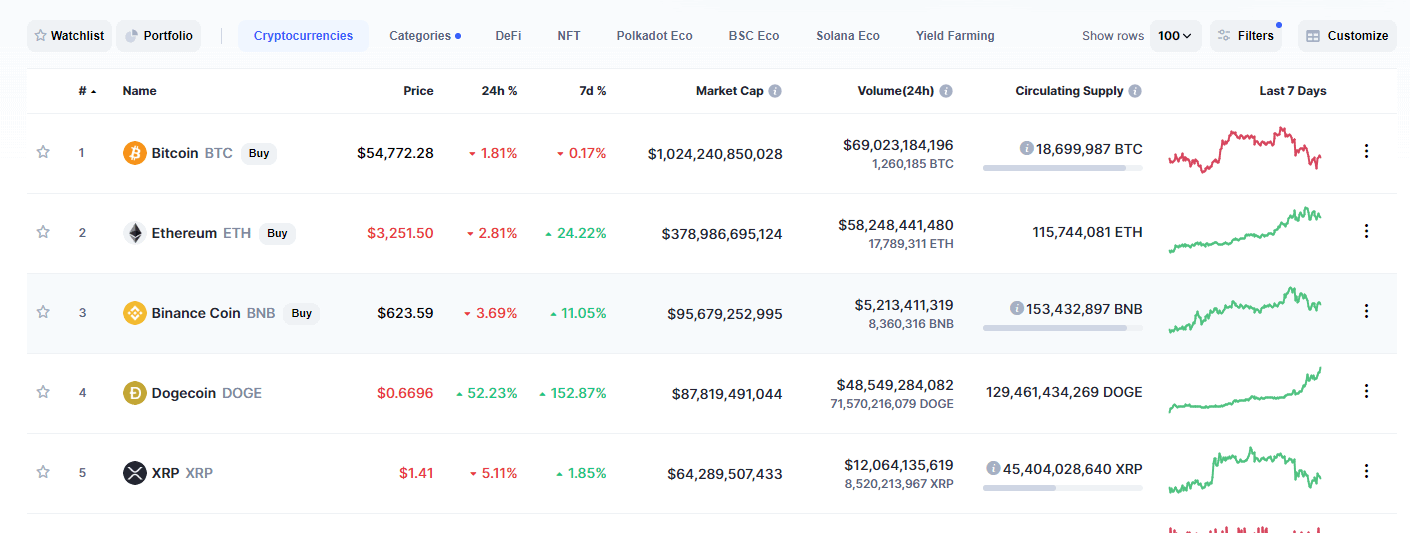Open the three-dot menu for XRP

tap(1366, 471)
